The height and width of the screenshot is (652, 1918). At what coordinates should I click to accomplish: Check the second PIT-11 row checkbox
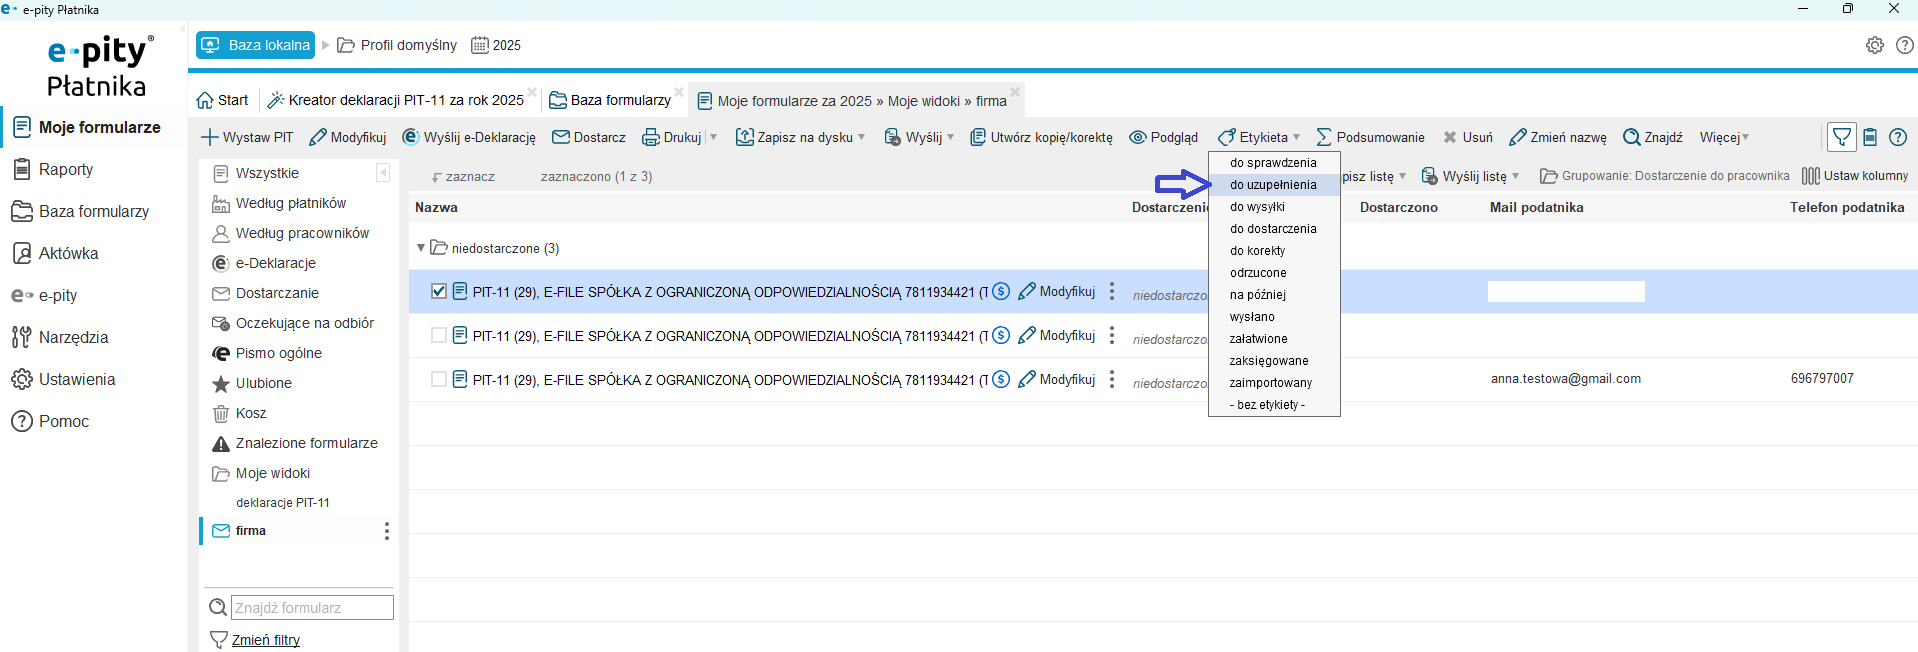click(439, 336)
